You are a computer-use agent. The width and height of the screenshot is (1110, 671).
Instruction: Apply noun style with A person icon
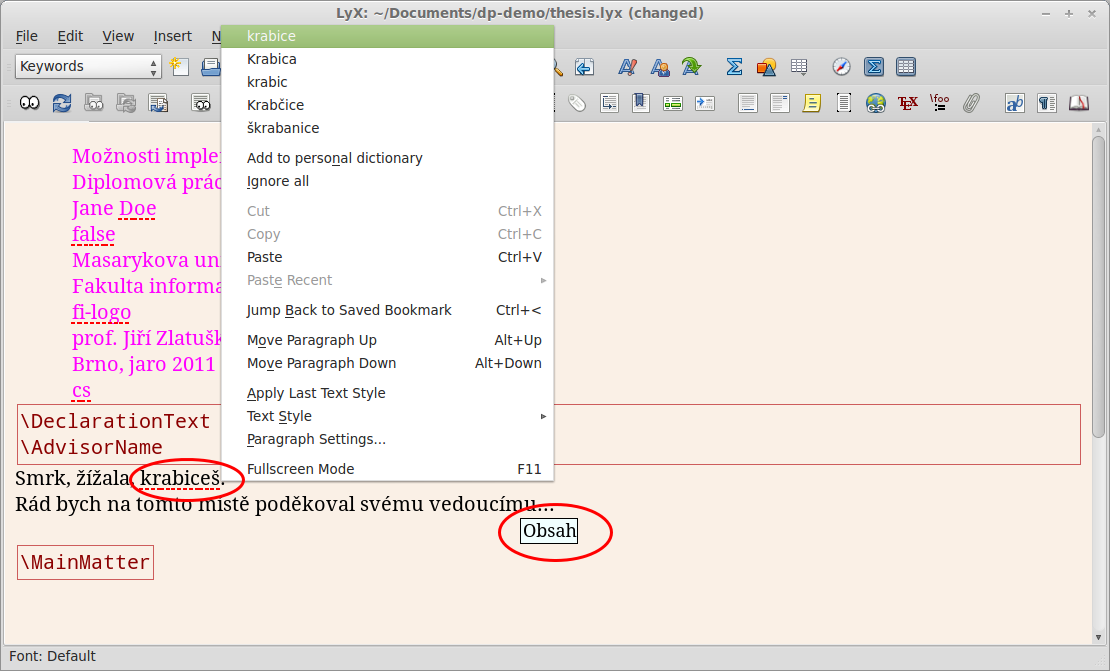pyautogui.click(x=660, y=67)
